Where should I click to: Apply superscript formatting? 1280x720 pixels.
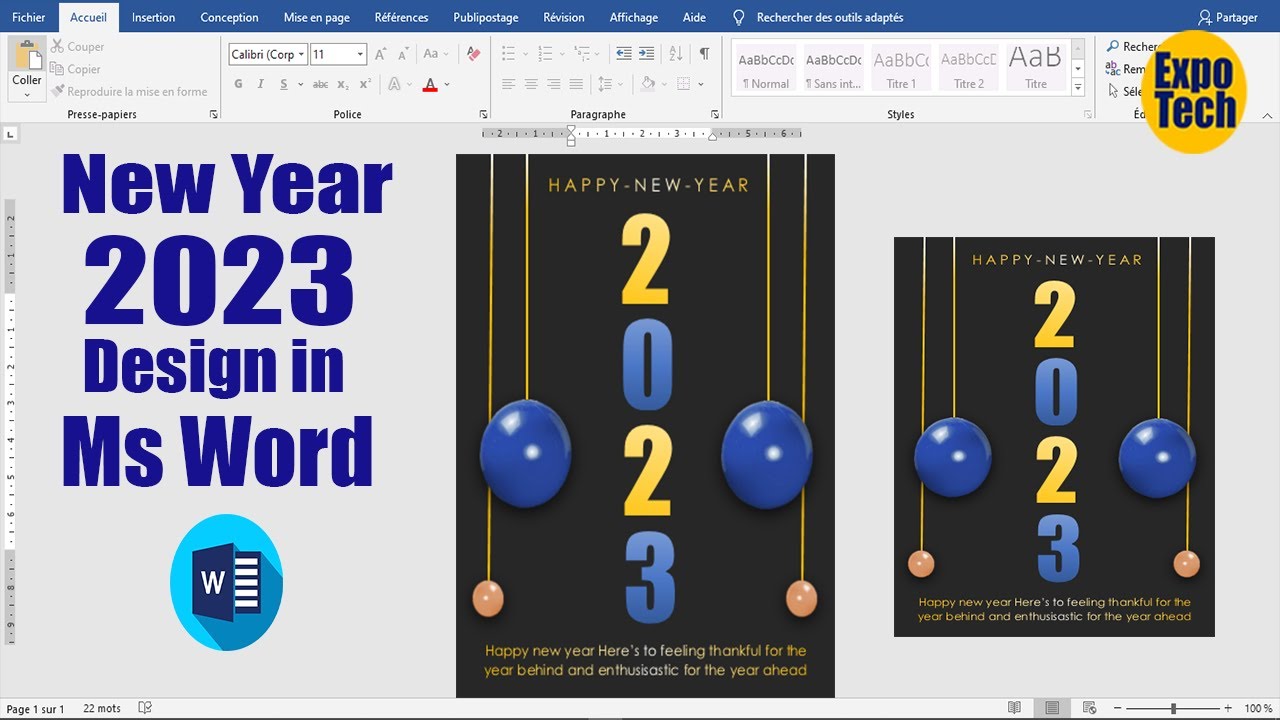[x=365, y=85]
